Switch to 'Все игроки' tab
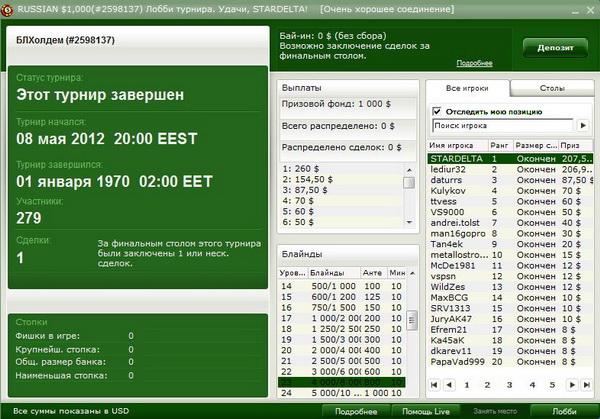 [467, 88]
